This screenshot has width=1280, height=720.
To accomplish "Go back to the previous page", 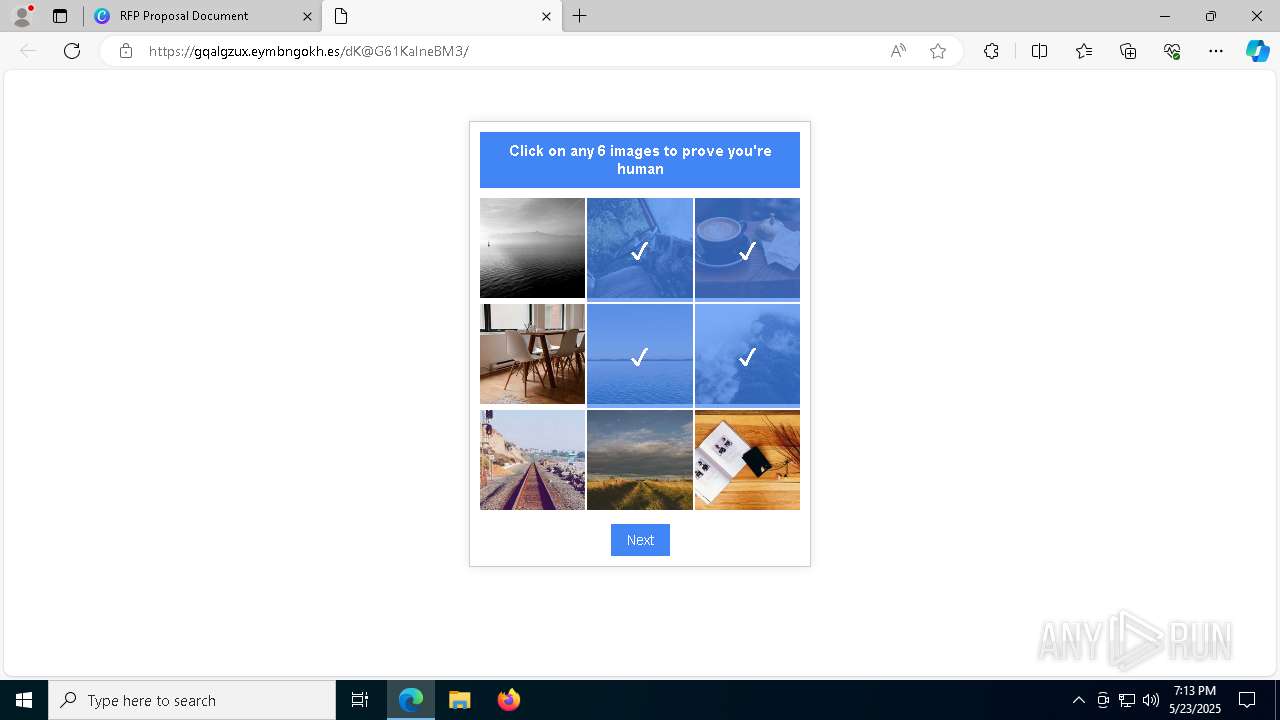I will point(28,51).
